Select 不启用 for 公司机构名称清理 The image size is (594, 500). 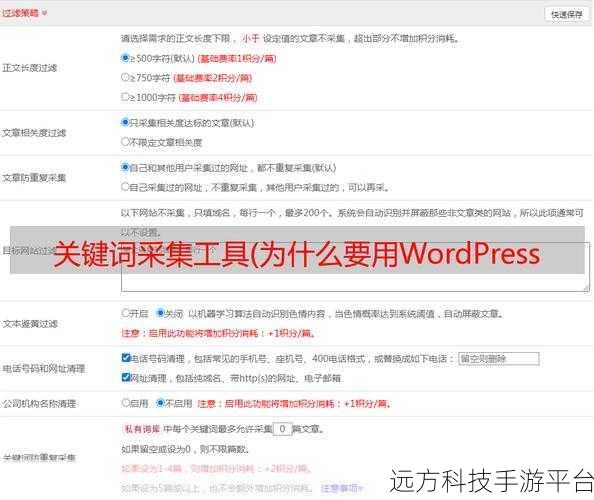[x=160, y=403]
